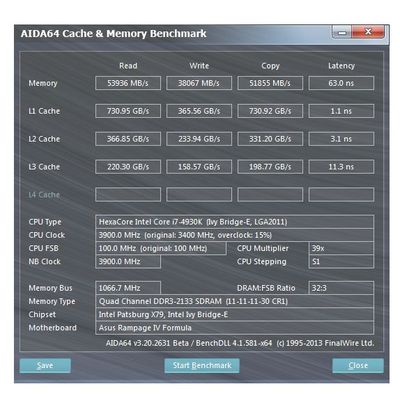Click the greyed L4 Cache label
Image resolution: width=400 pixels, height=396 pixels.
tap(44, 195)
